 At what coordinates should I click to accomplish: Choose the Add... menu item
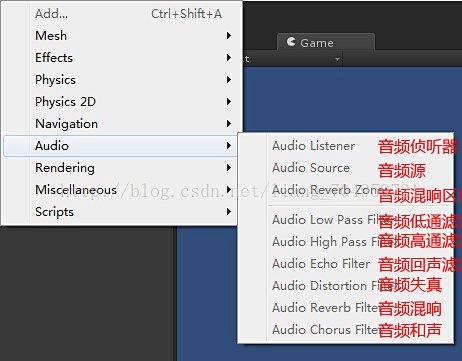tap(120, 14)
